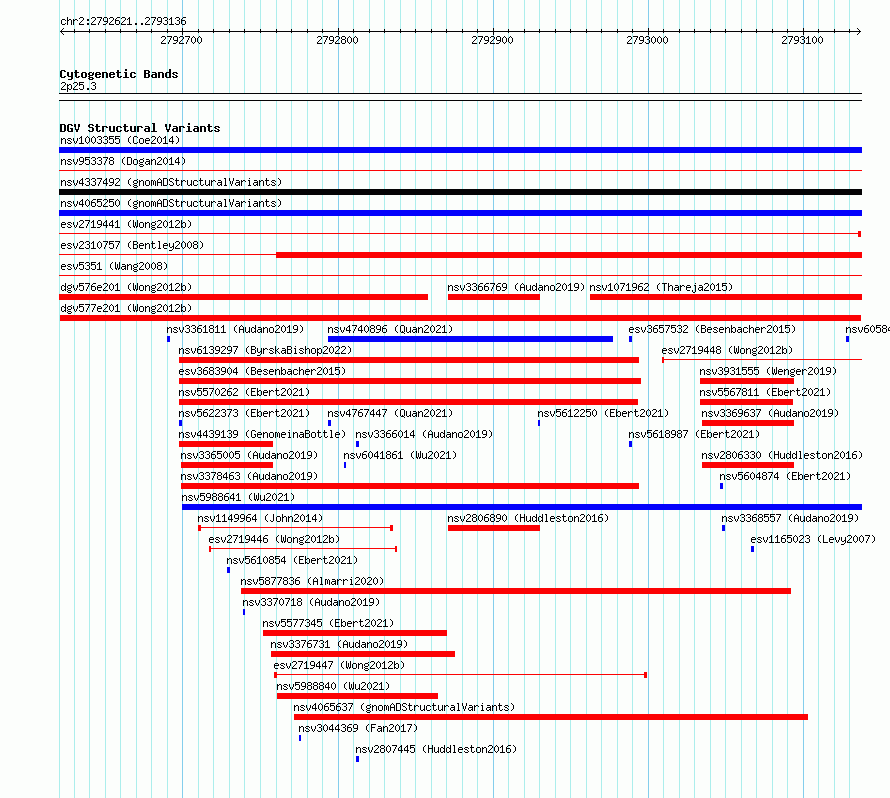Click the 2792800 ruler position
Viewport: 890px width, 798px height.
pos(337,40)
